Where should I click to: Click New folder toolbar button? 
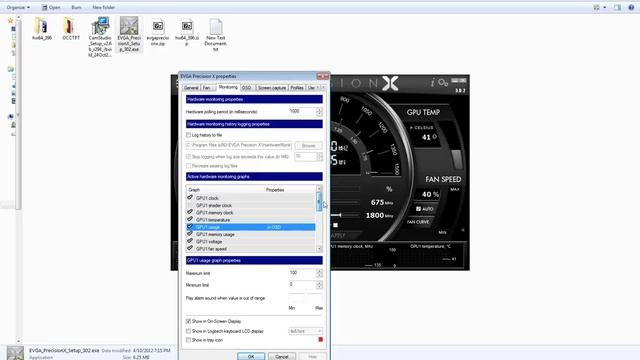tap(104, 7)
